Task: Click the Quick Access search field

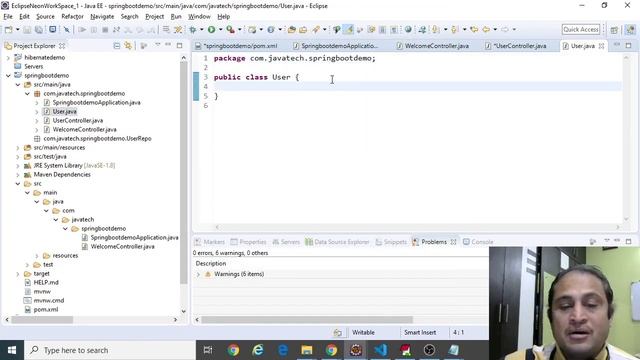Action: click(x=581, y=29)
